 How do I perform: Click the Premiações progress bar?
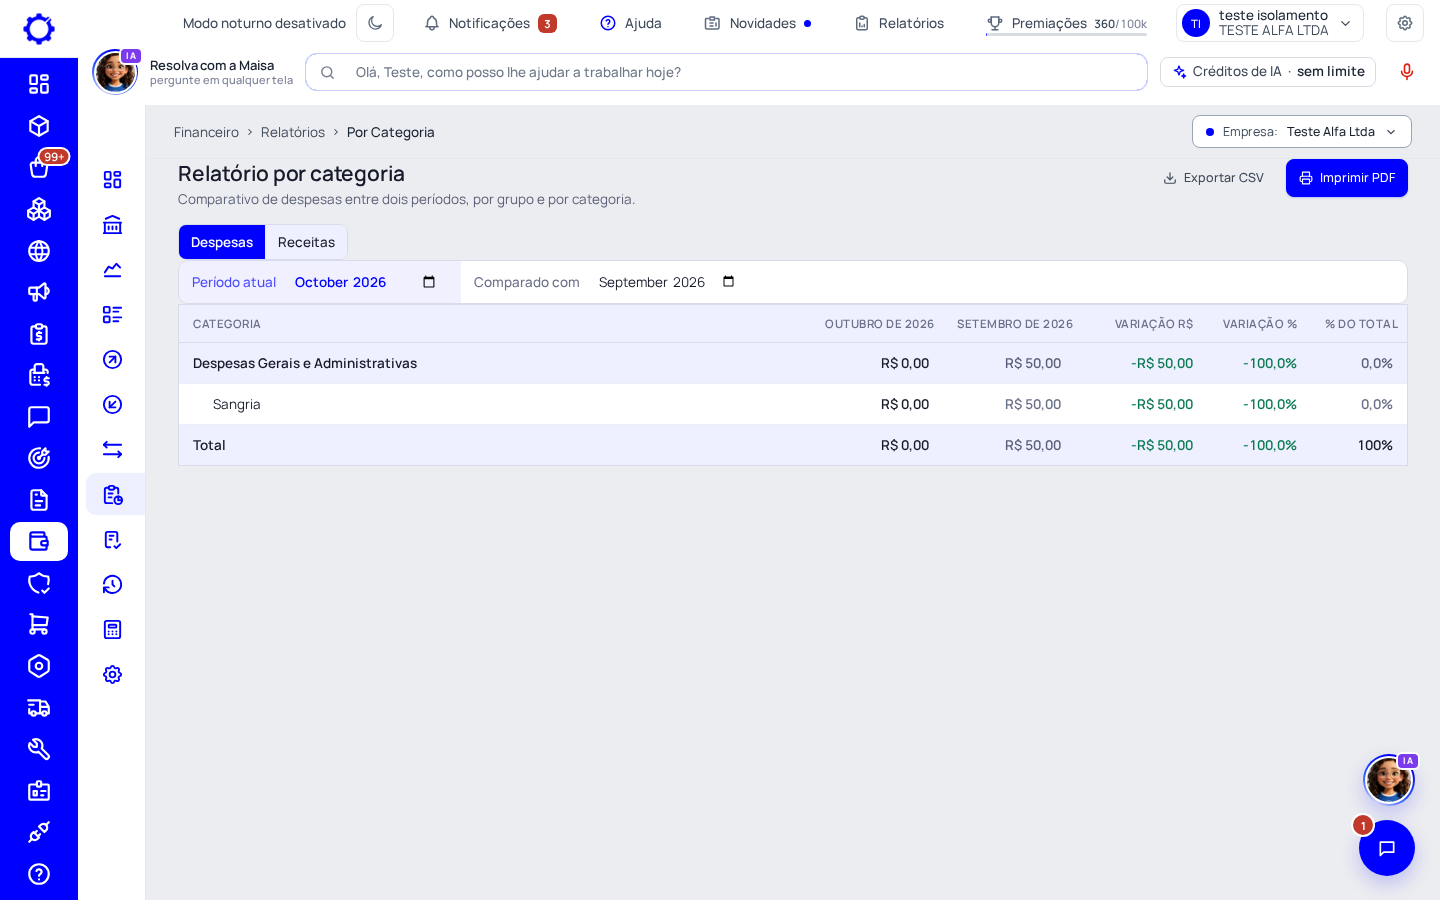1066,34
